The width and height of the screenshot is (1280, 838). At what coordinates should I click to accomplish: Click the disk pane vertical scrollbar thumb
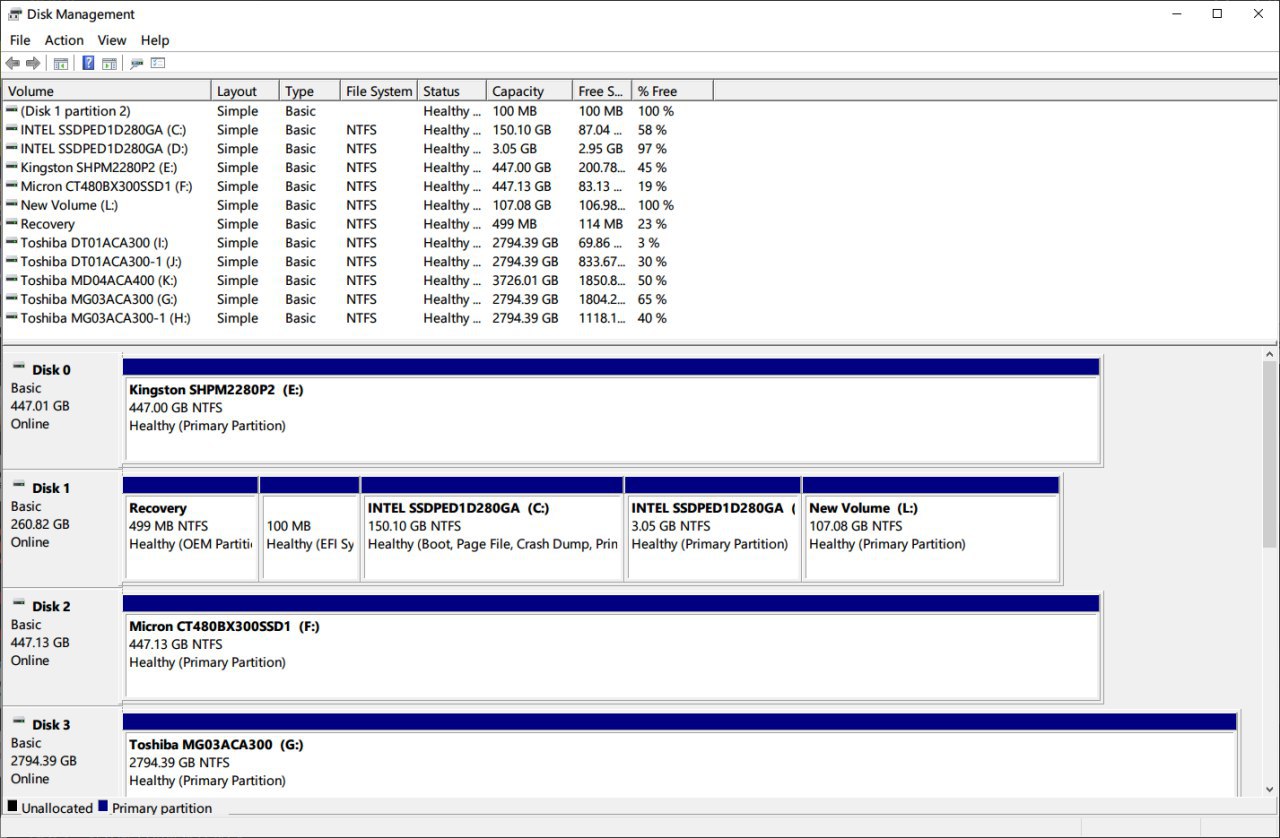pos(1270,455)
